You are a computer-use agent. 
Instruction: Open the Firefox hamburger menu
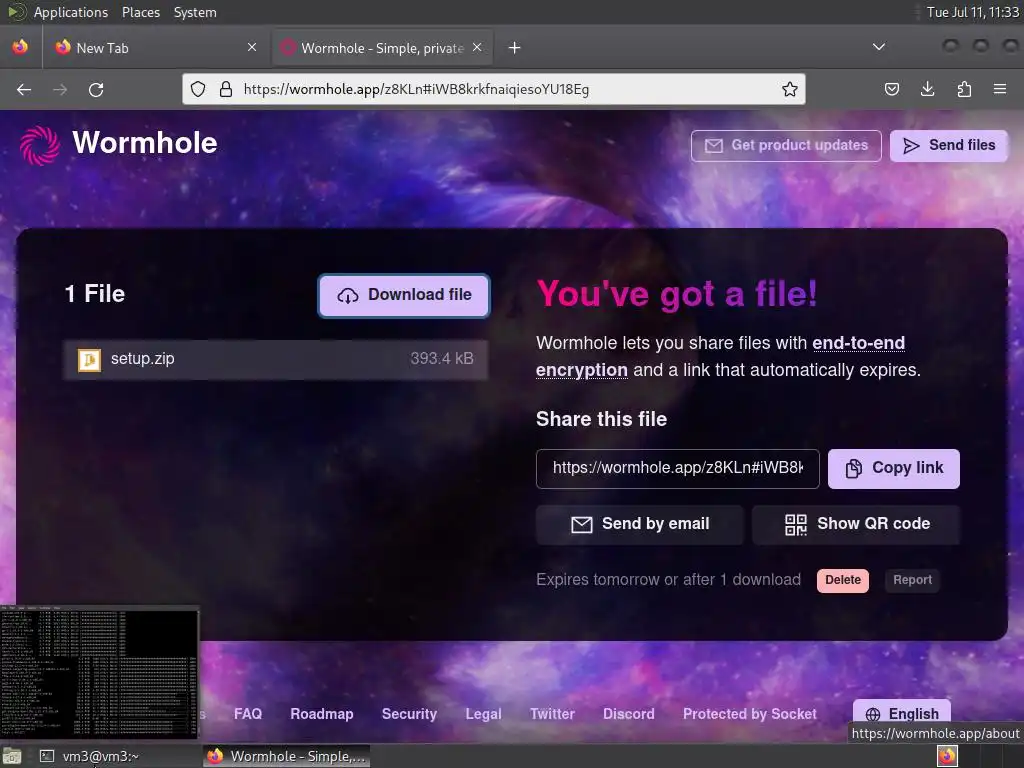click(999, 89)
